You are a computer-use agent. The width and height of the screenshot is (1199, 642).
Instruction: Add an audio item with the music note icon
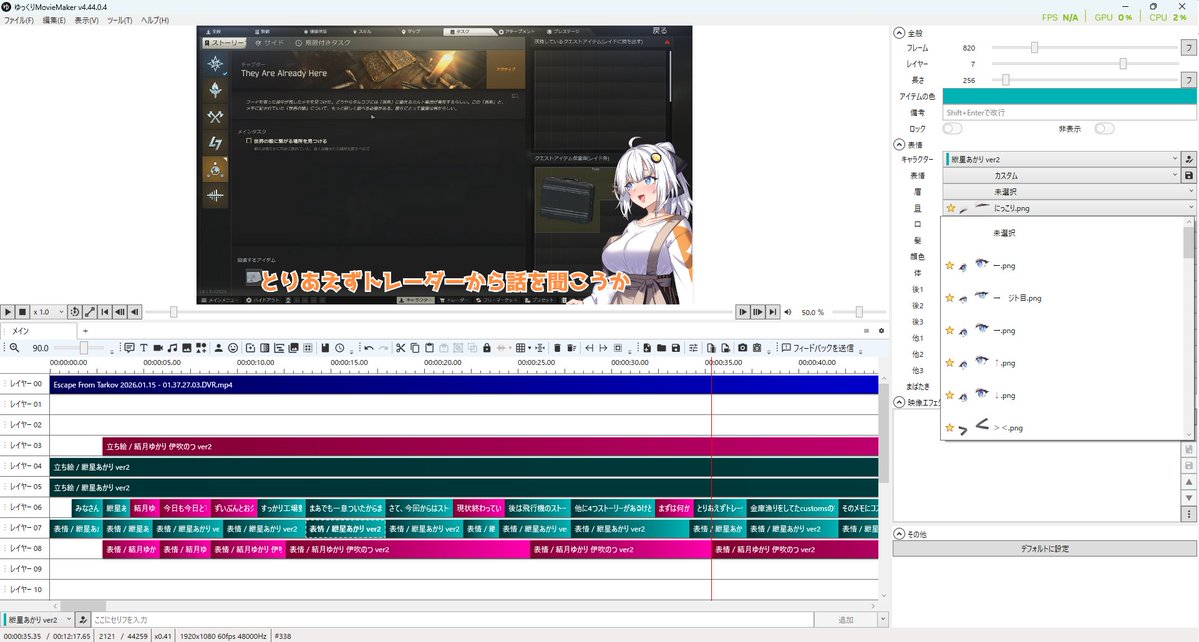[173, 348]
